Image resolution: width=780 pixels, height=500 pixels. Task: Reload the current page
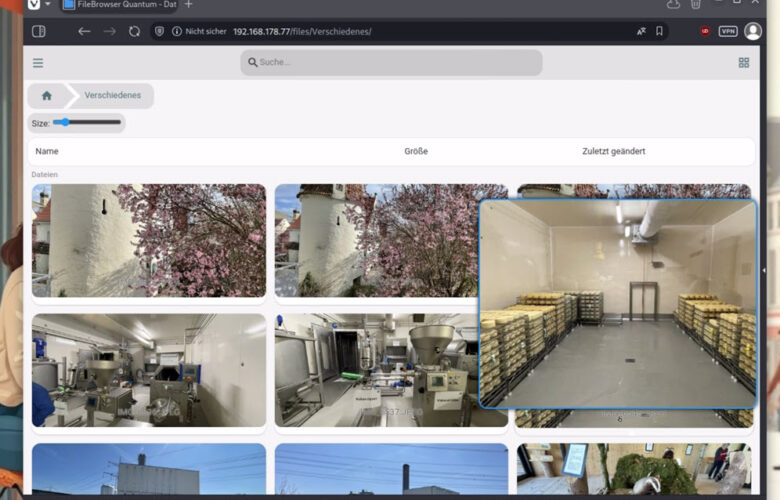134,31
